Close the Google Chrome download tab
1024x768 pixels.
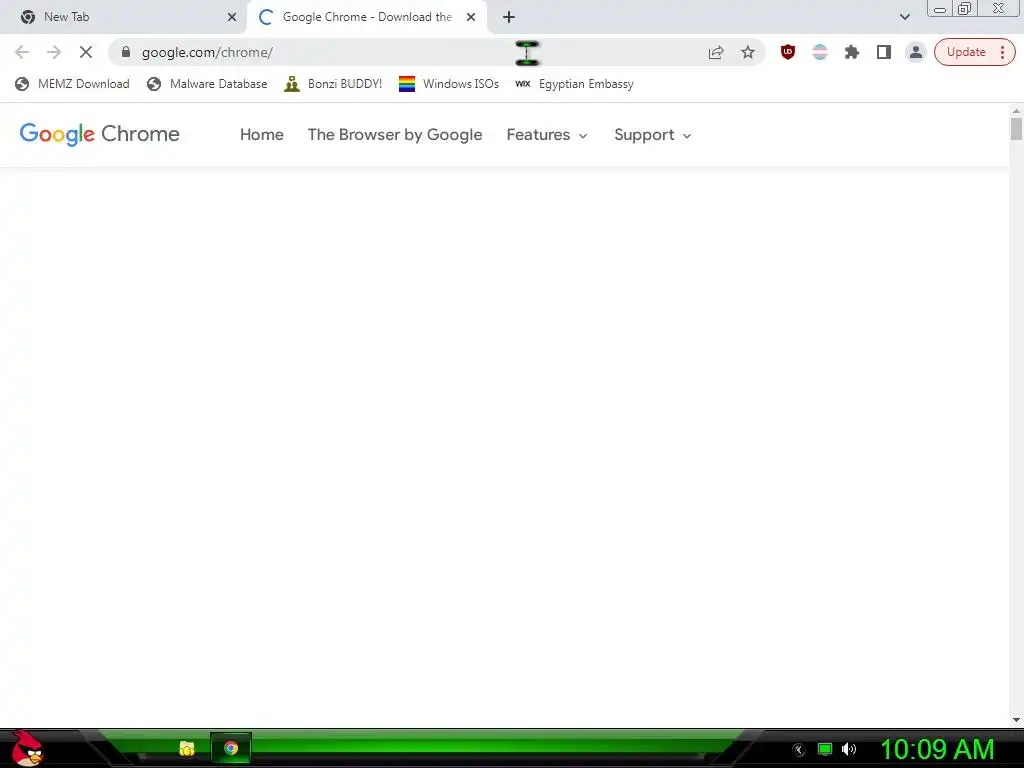[471, 17]
